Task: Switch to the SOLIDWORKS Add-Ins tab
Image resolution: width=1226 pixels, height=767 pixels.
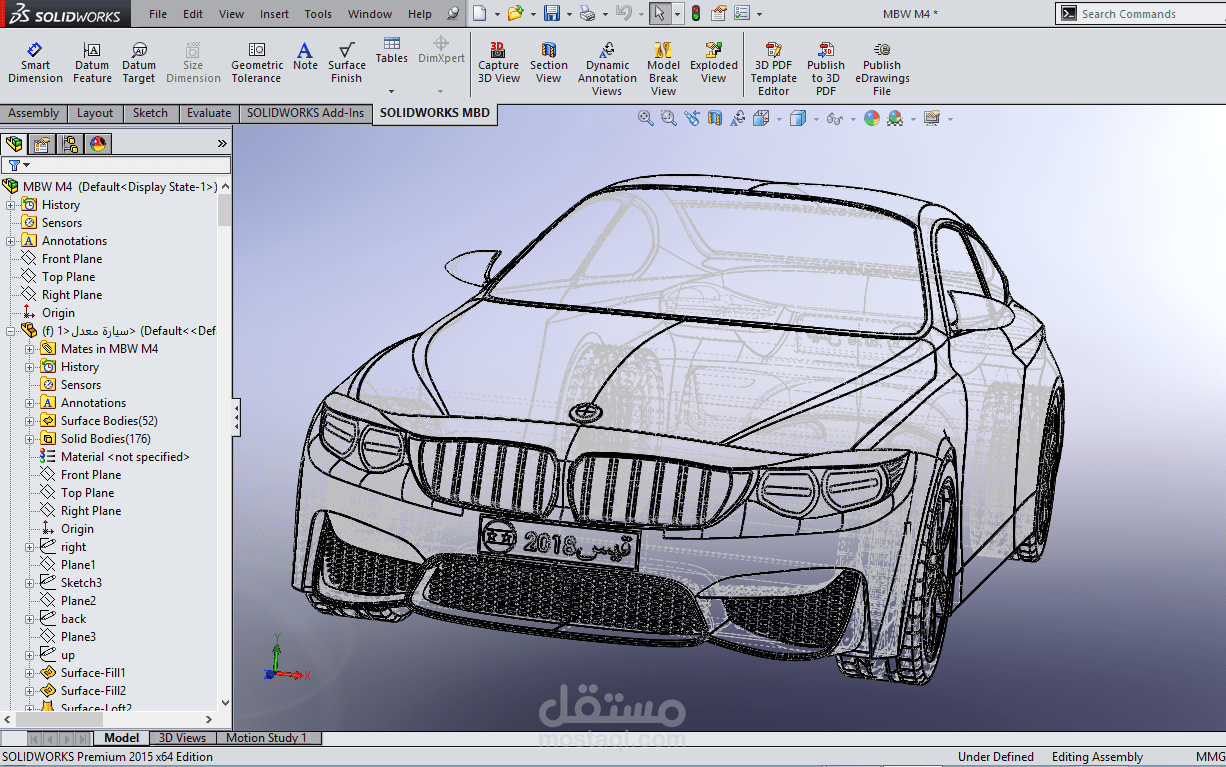Action: point(306,113)
